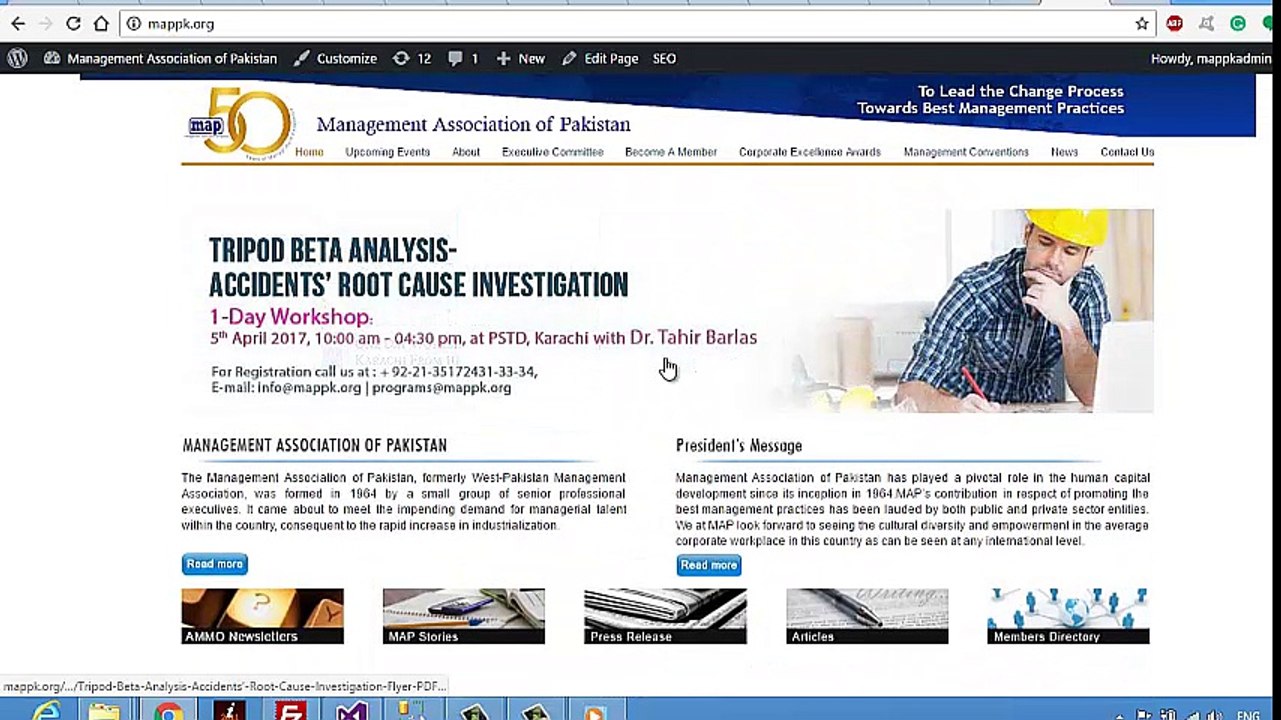Open the Executive Committee menu

click(552, 152)
